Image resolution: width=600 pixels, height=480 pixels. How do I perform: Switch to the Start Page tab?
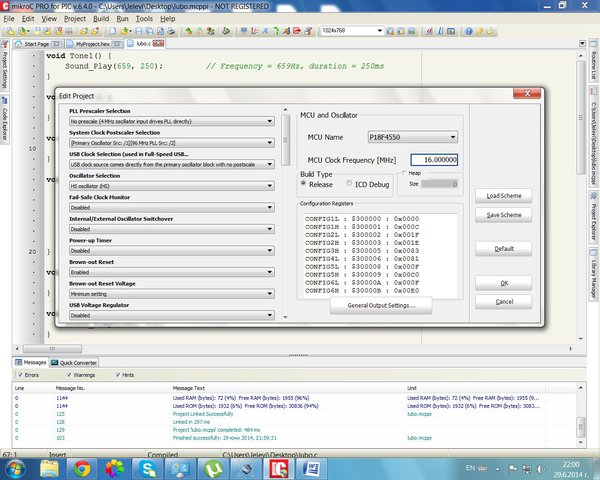(37, 44)
